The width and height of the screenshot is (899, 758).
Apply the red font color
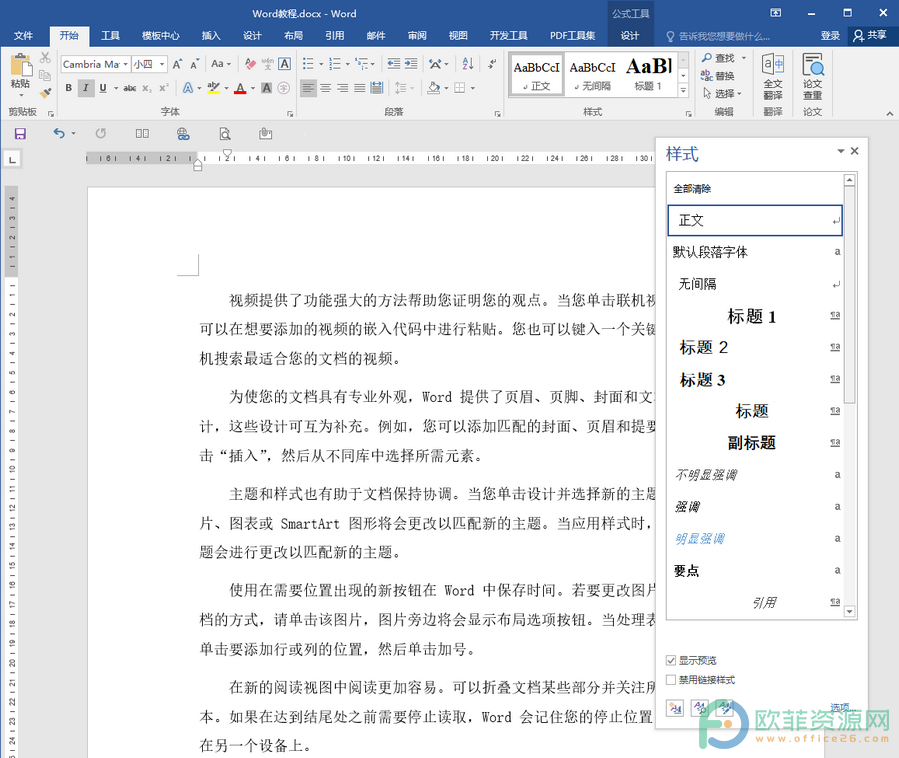click(240, 88)
